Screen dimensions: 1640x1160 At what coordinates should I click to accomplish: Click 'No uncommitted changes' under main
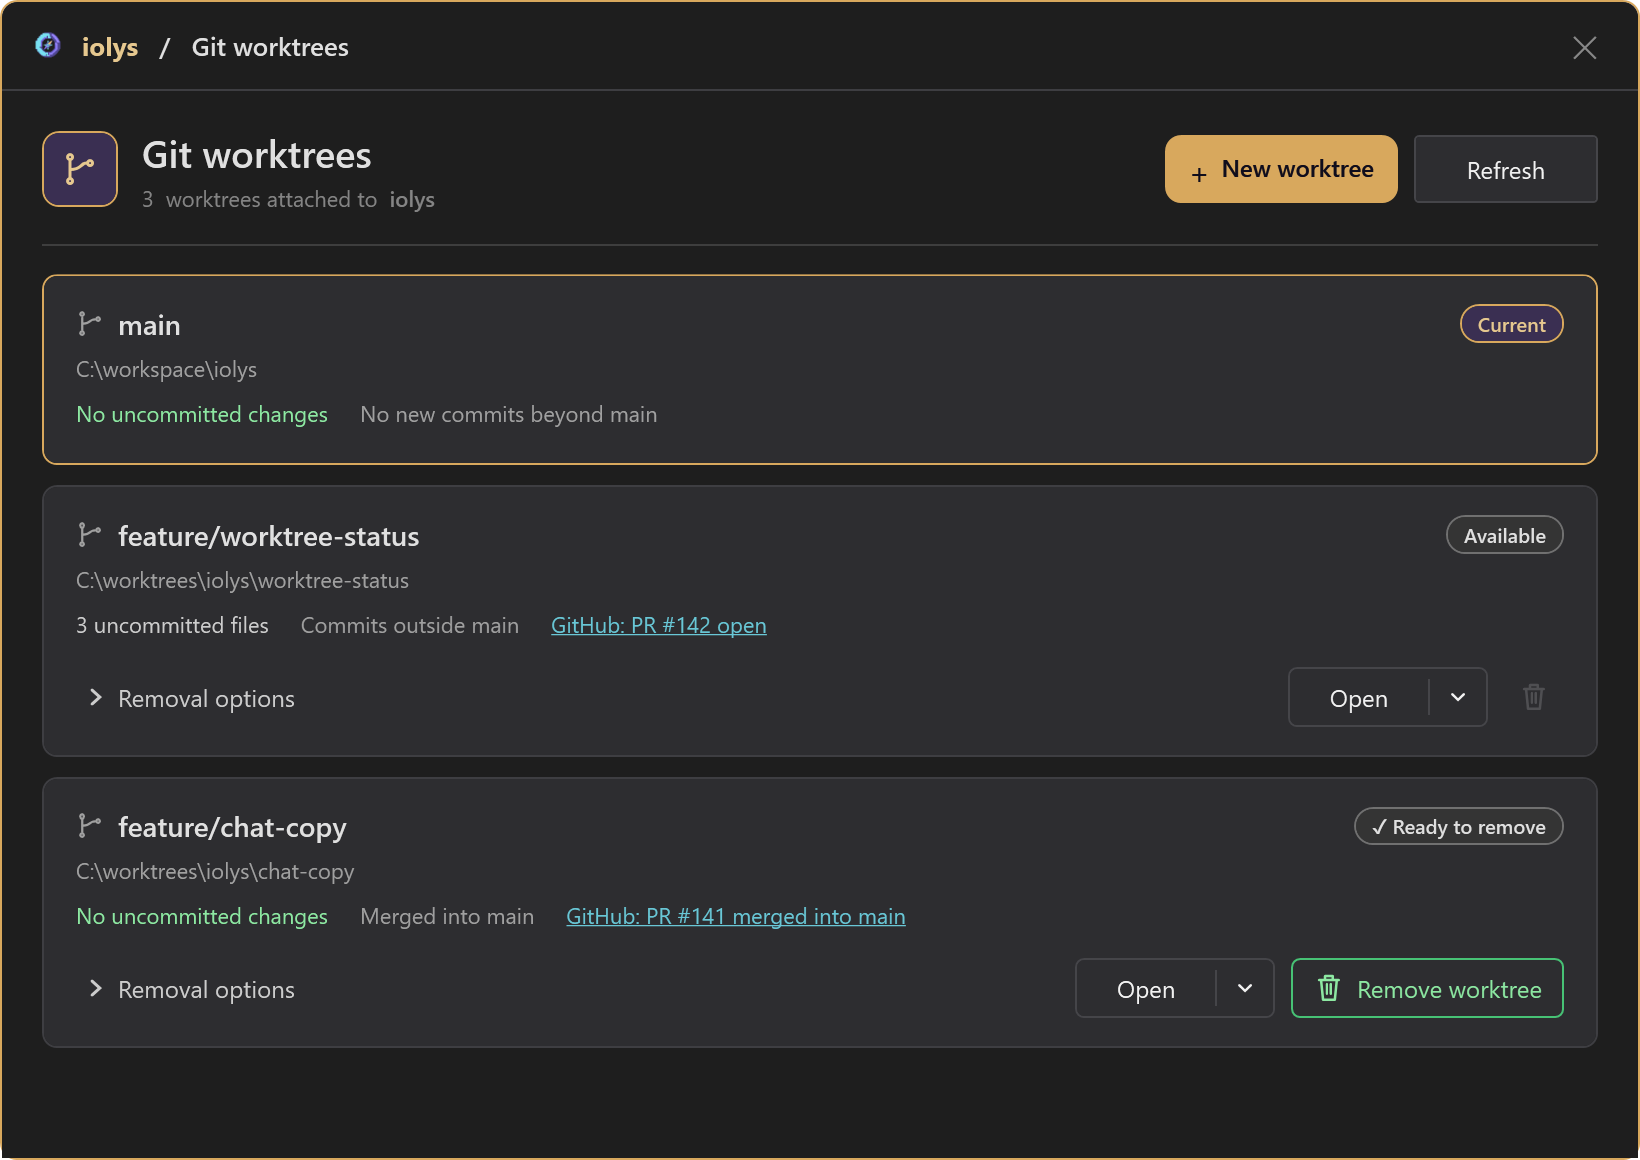pyautogui.click(x=202, y=414)
